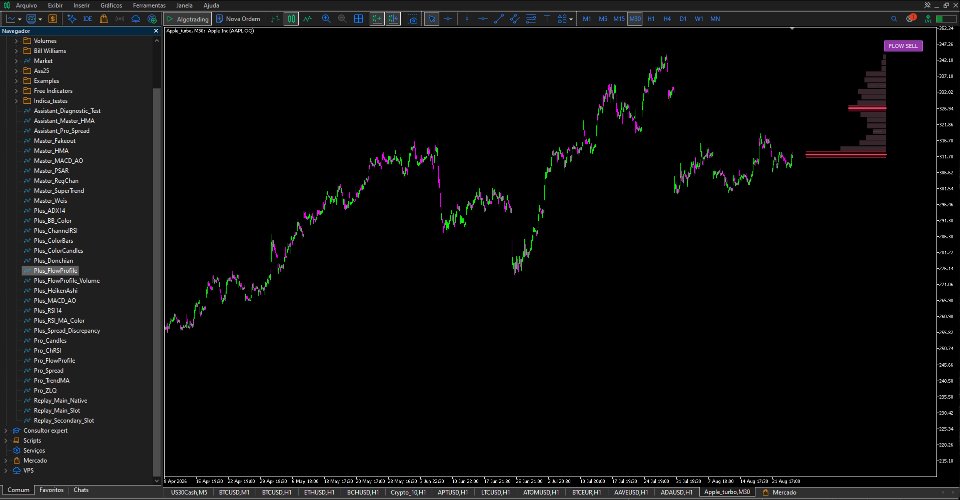Close the Navegador panel
960x500 pixels.
pyautogui.click(x=156, y=31)
